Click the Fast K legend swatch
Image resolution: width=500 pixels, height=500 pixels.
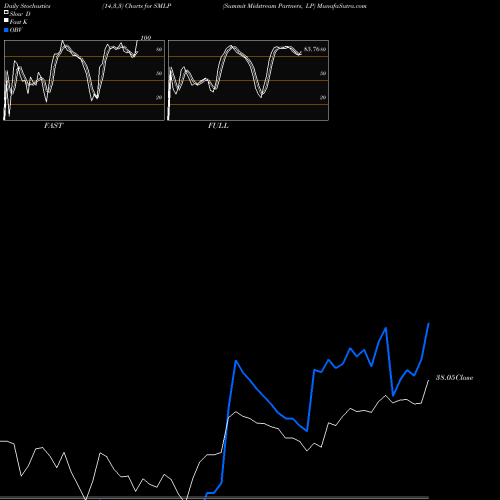(6, 21)
